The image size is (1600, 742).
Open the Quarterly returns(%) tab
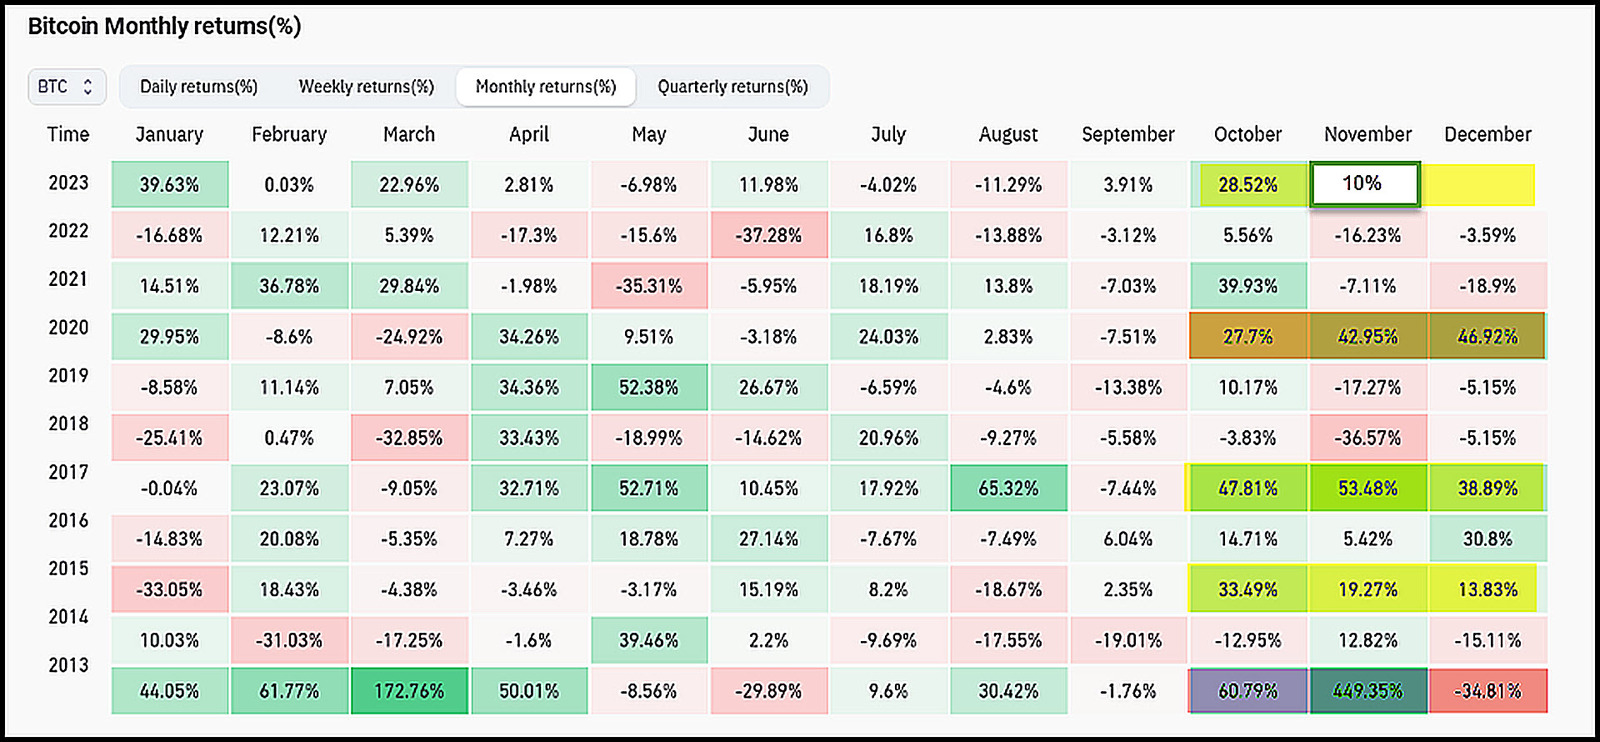click(732, 87)
